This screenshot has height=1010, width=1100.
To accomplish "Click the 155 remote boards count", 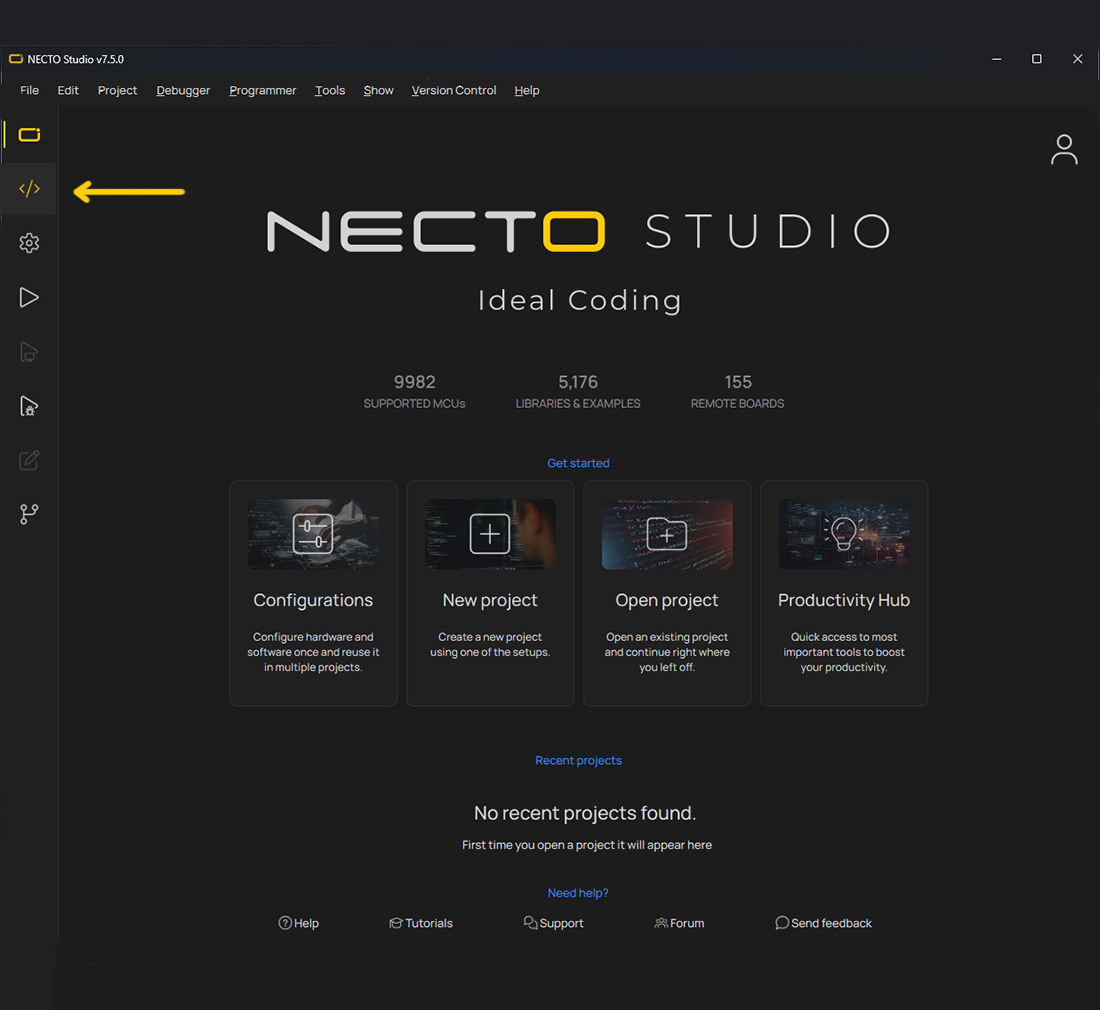I will click(x=738, y=382).
